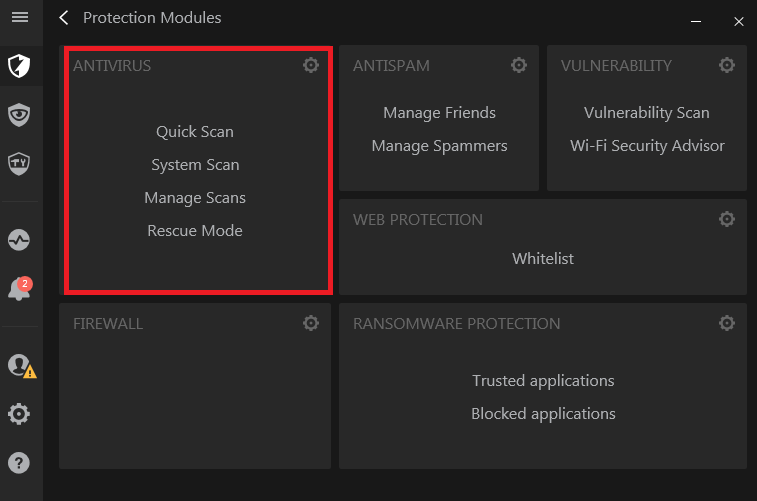Viewport: 757px width, 501px height.
Task: Go back using the arrow beside Protection Modules
Action: coord(64,18)
